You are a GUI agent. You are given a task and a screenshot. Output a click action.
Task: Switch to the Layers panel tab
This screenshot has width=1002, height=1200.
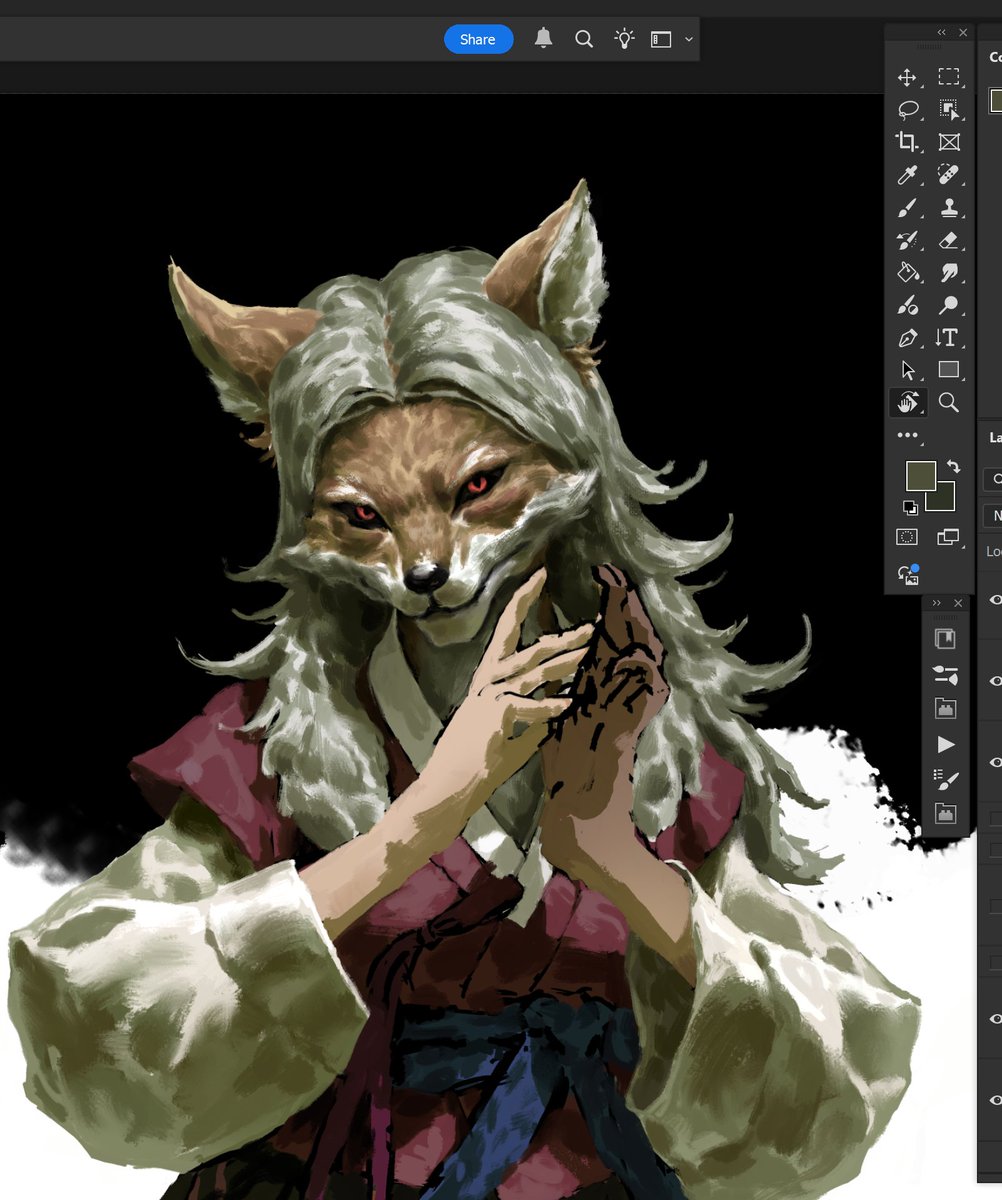(x=995, y=438)
